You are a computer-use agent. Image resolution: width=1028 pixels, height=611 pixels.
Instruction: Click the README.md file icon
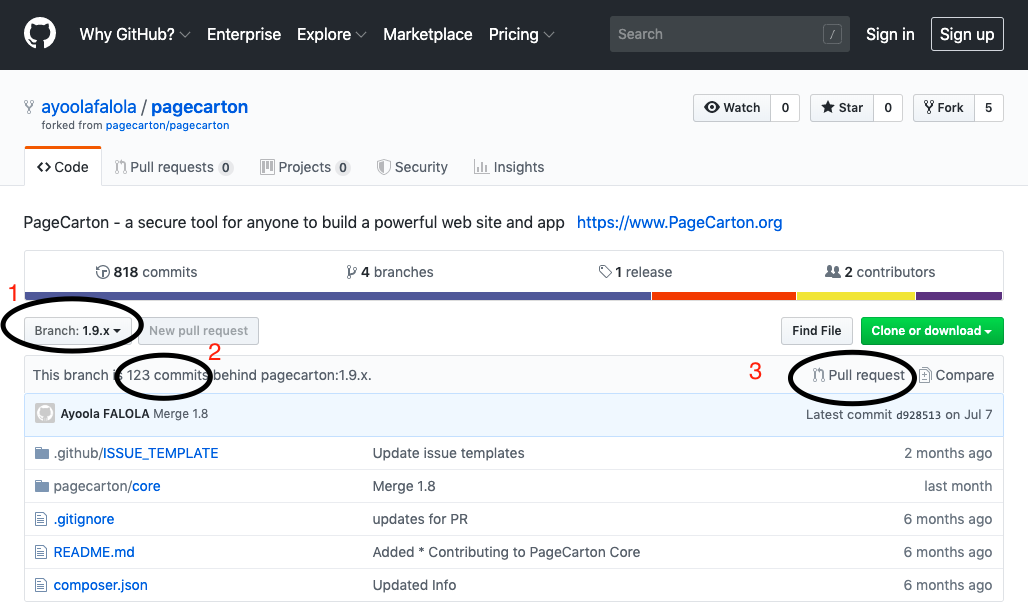(x=41, y=552)
